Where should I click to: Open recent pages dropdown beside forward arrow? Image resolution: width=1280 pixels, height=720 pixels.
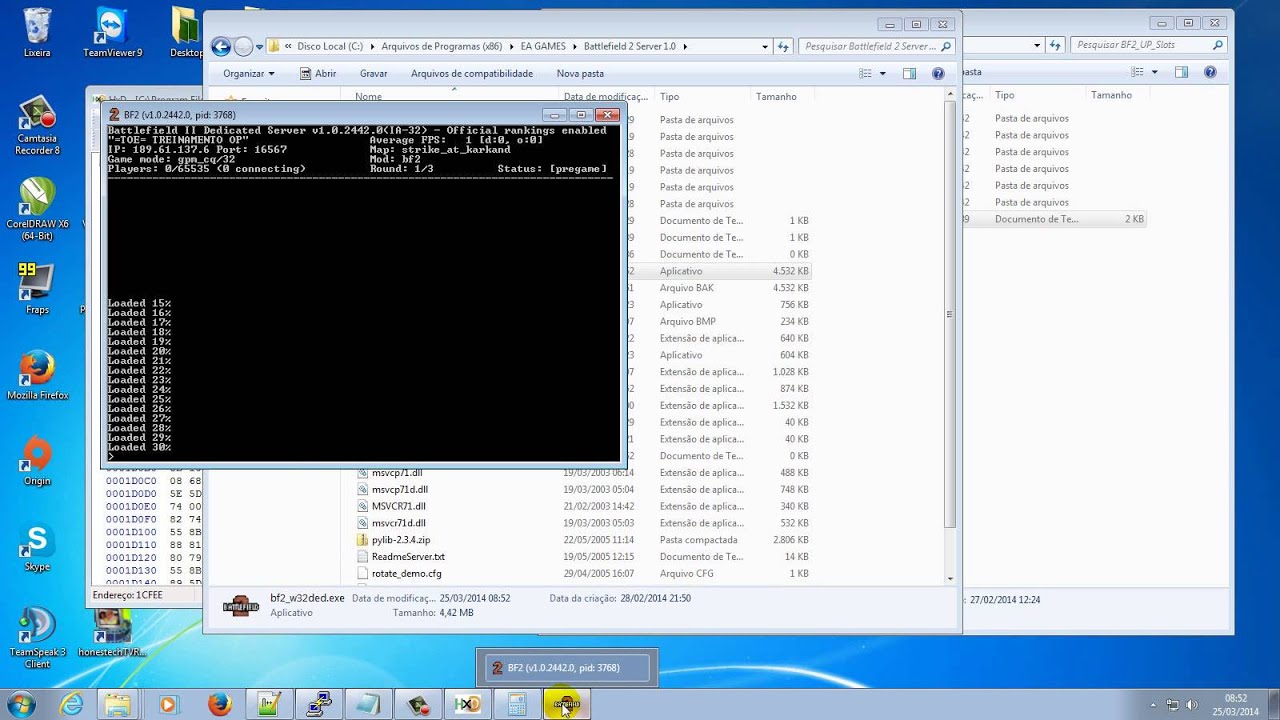260,46
